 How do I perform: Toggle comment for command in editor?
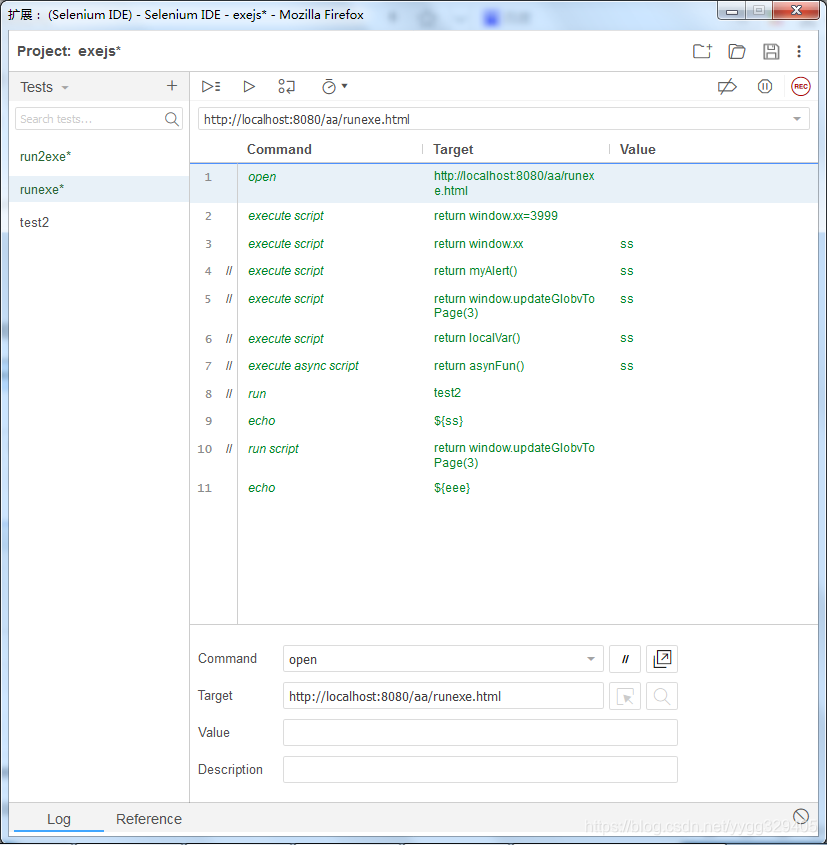[x=624, y=659]
